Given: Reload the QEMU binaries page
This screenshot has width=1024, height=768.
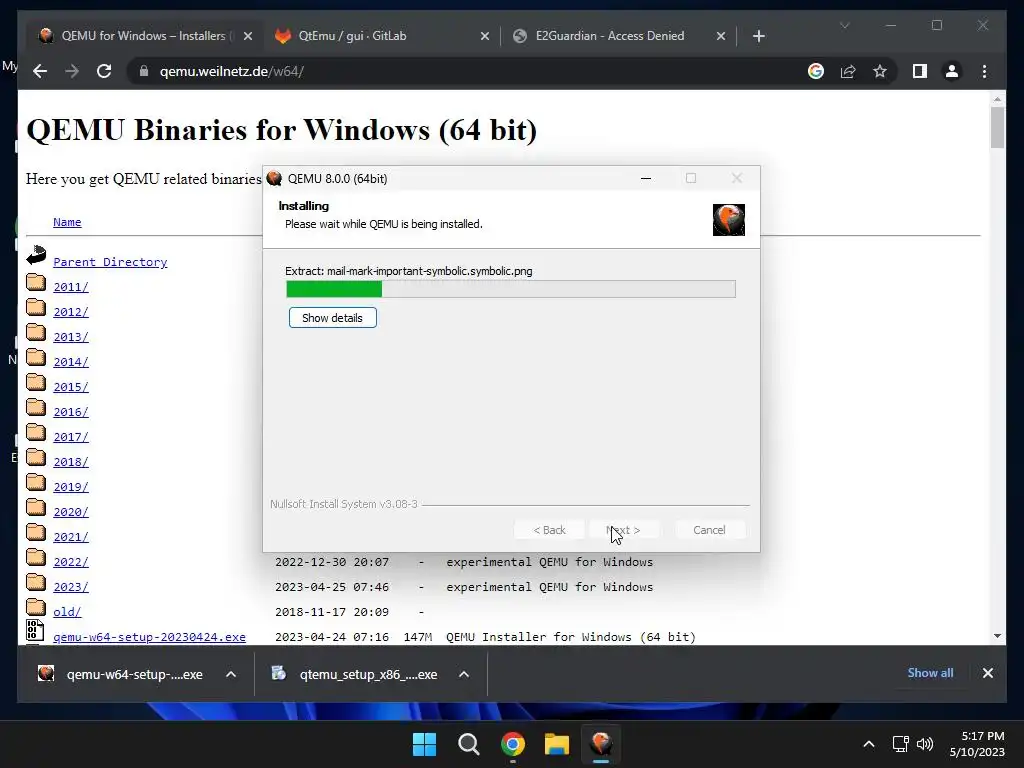Looking at the screenshot, I should (x=104, y=71).
